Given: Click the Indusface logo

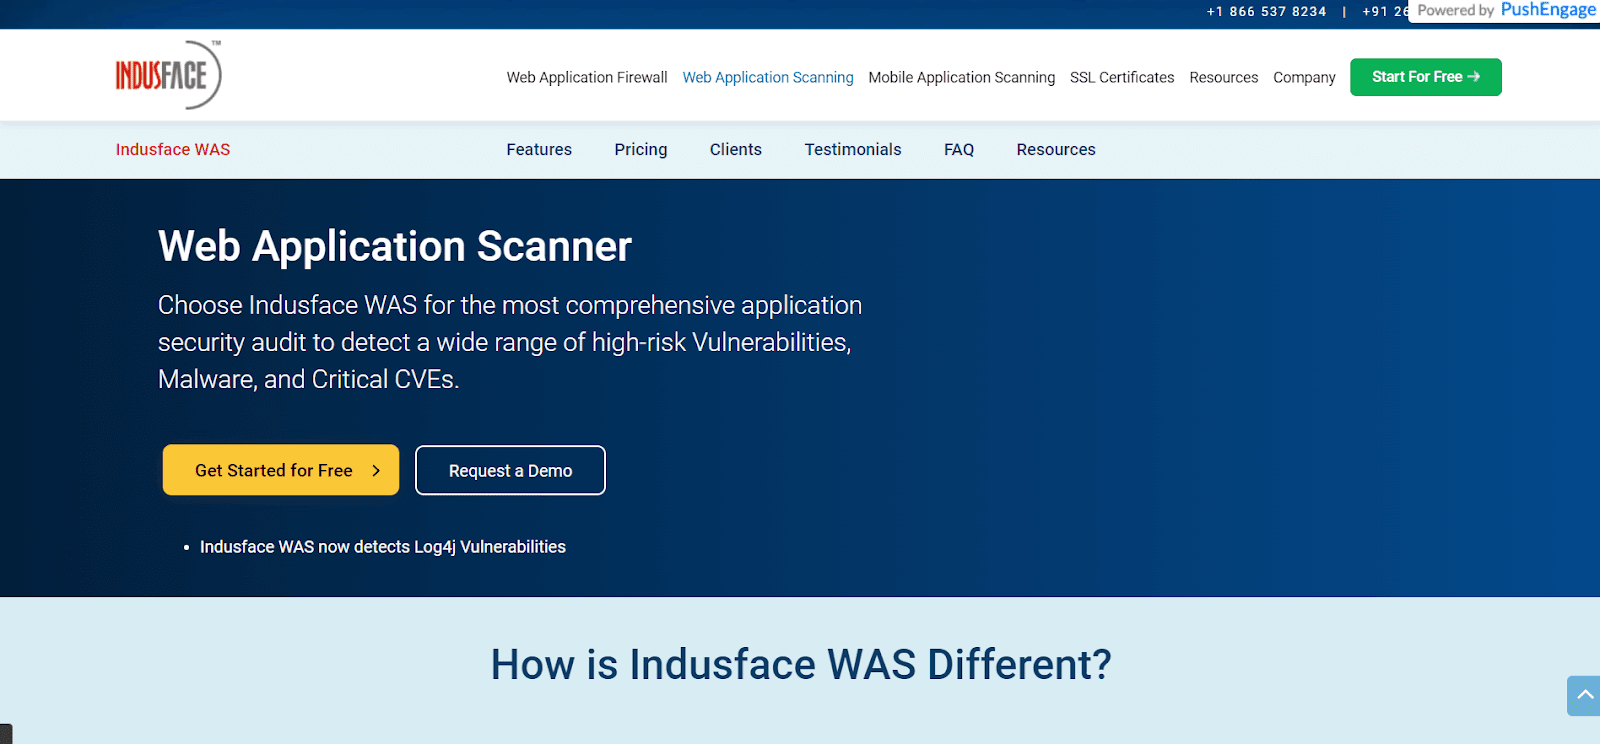Looking at the screenshot, I should [168, 75].
